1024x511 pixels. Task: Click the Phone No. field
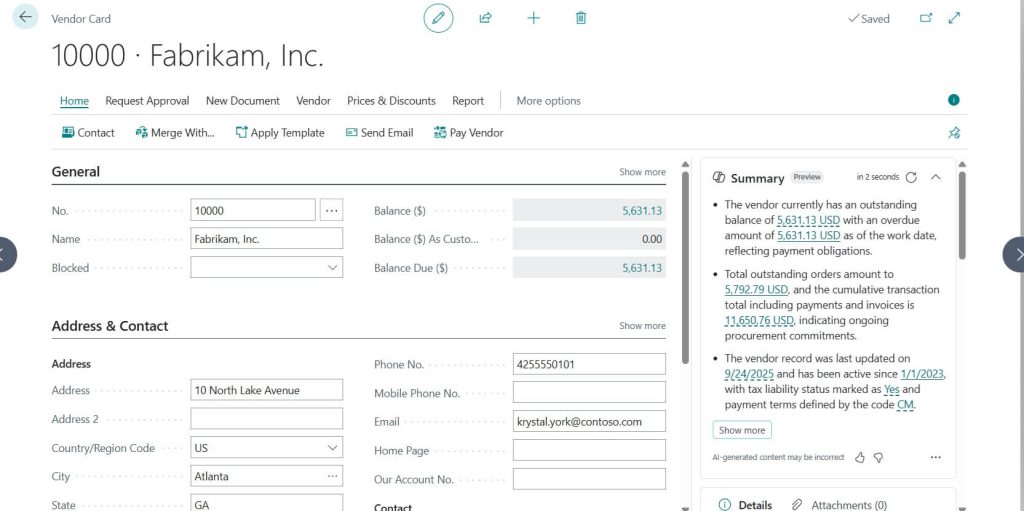(589, 364)
